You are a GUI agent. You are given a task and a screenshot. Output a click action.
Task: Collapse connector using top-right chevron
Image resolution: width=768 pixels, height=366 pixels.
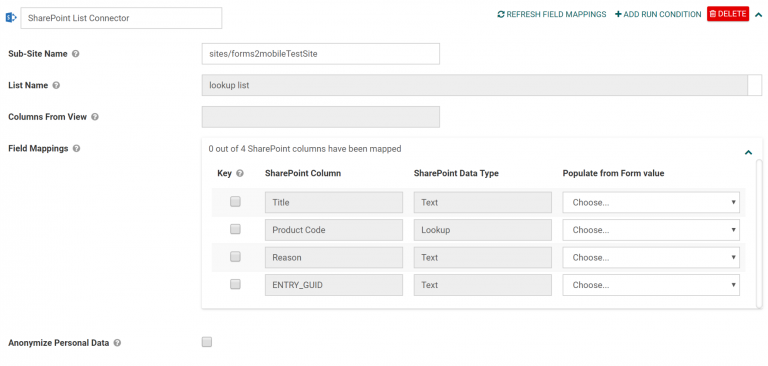[x=758, y=14]
